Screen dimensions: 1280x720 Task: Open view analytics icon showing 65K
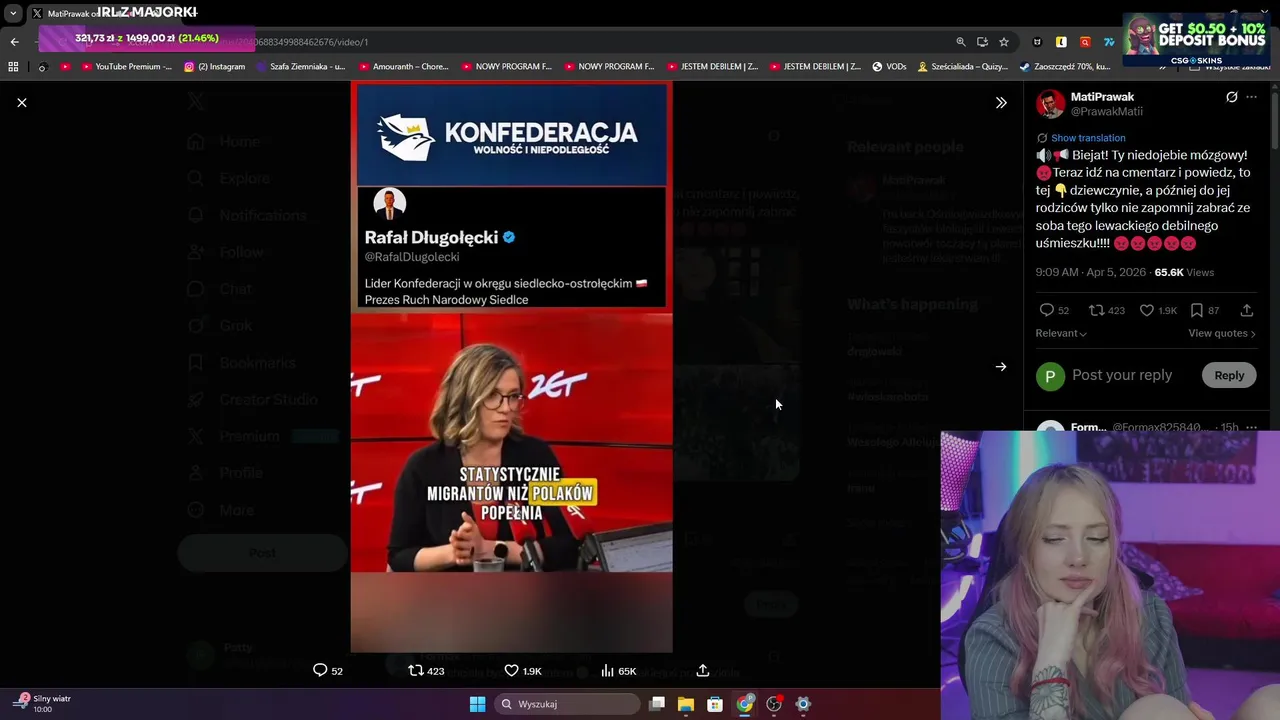pyautogui.click(x=607, y=670)
